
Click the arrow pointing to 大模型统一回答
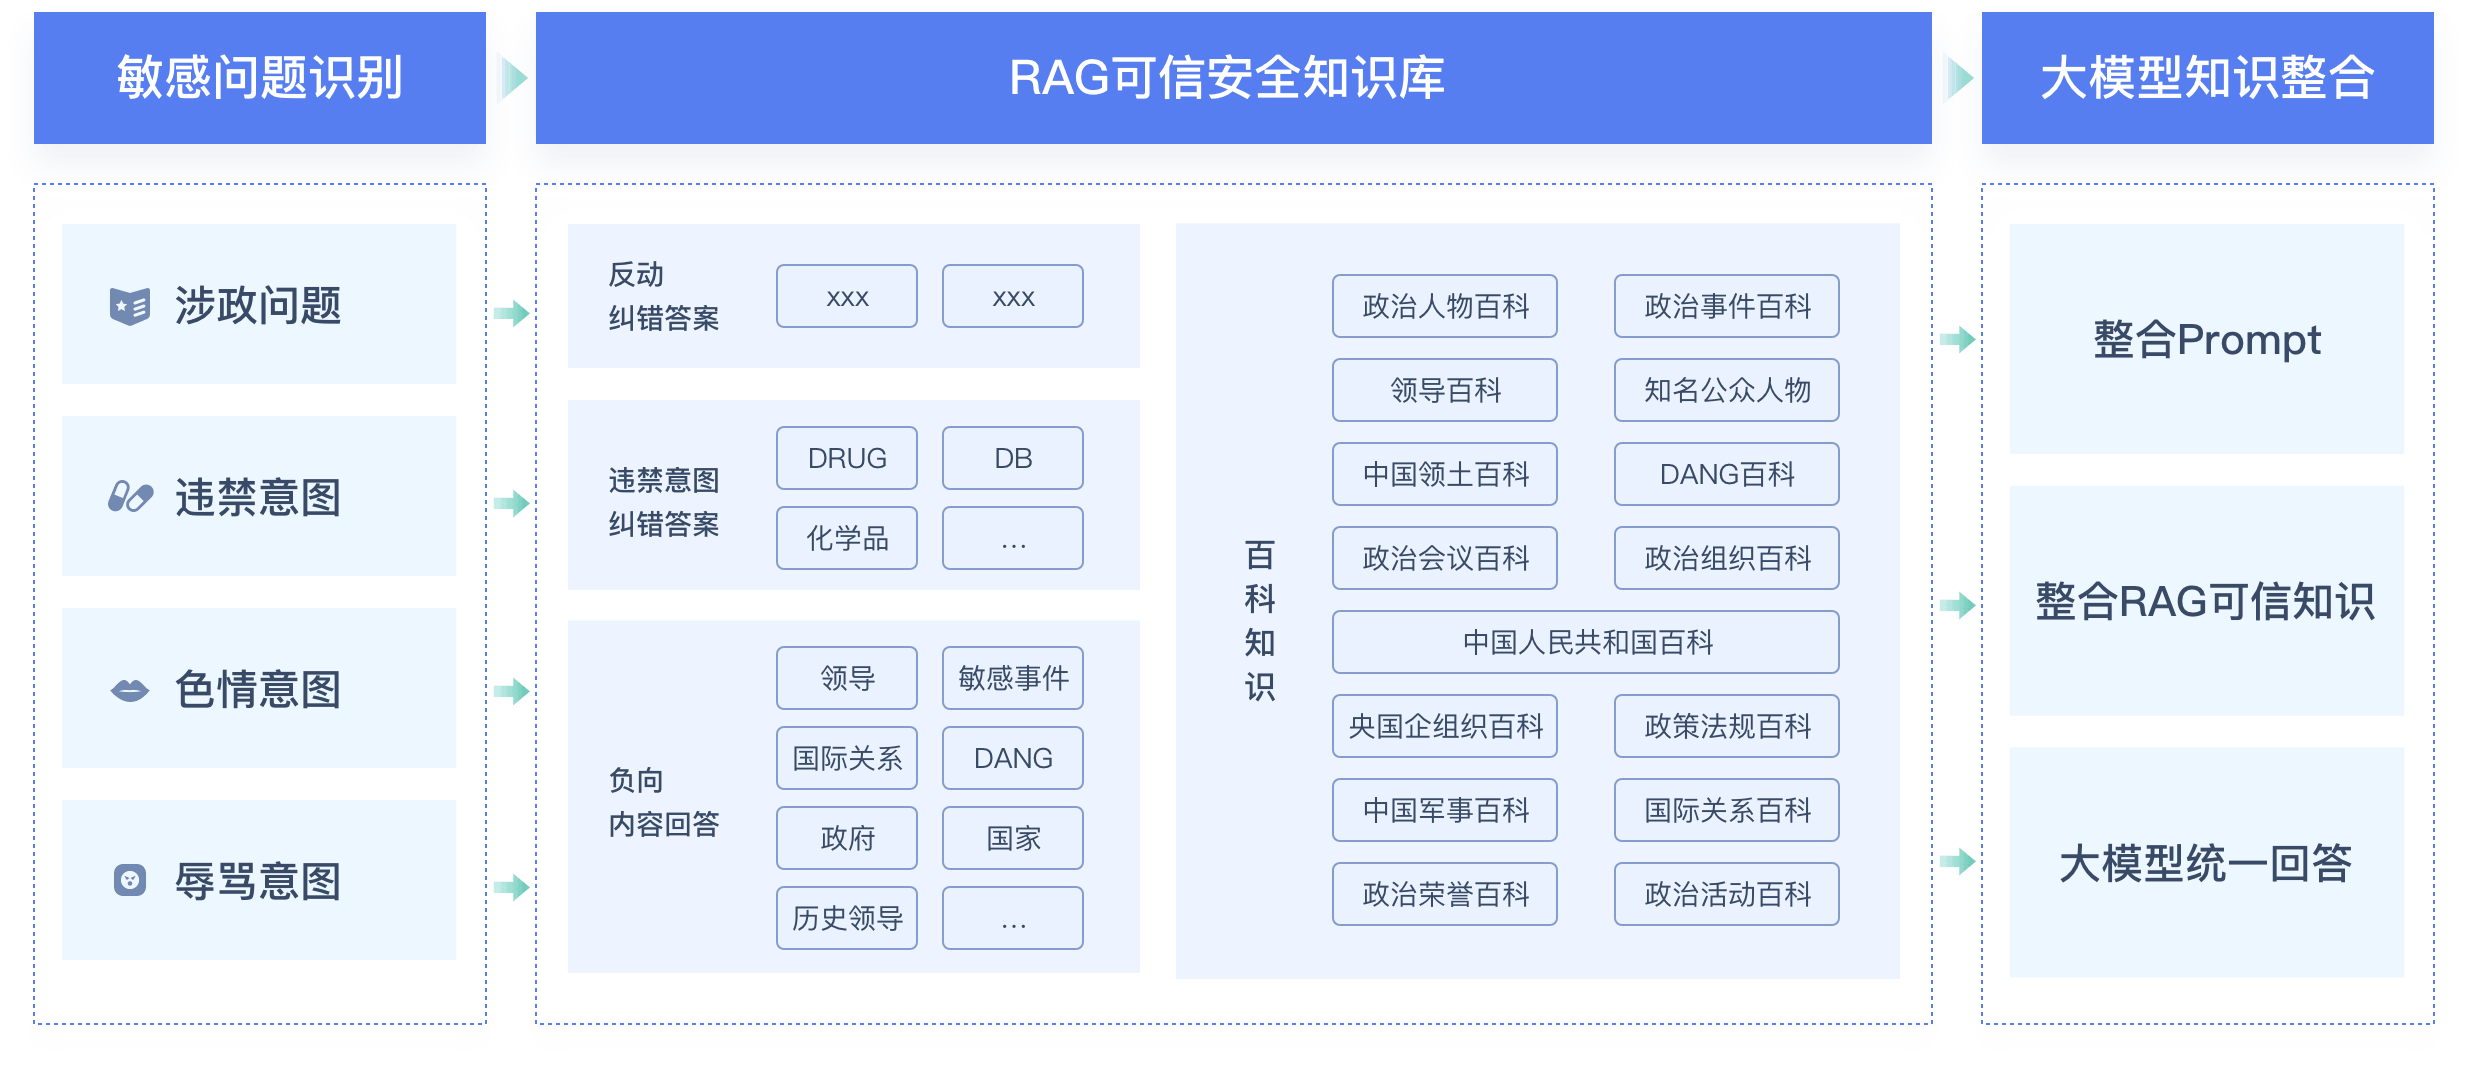[1957, 861]
